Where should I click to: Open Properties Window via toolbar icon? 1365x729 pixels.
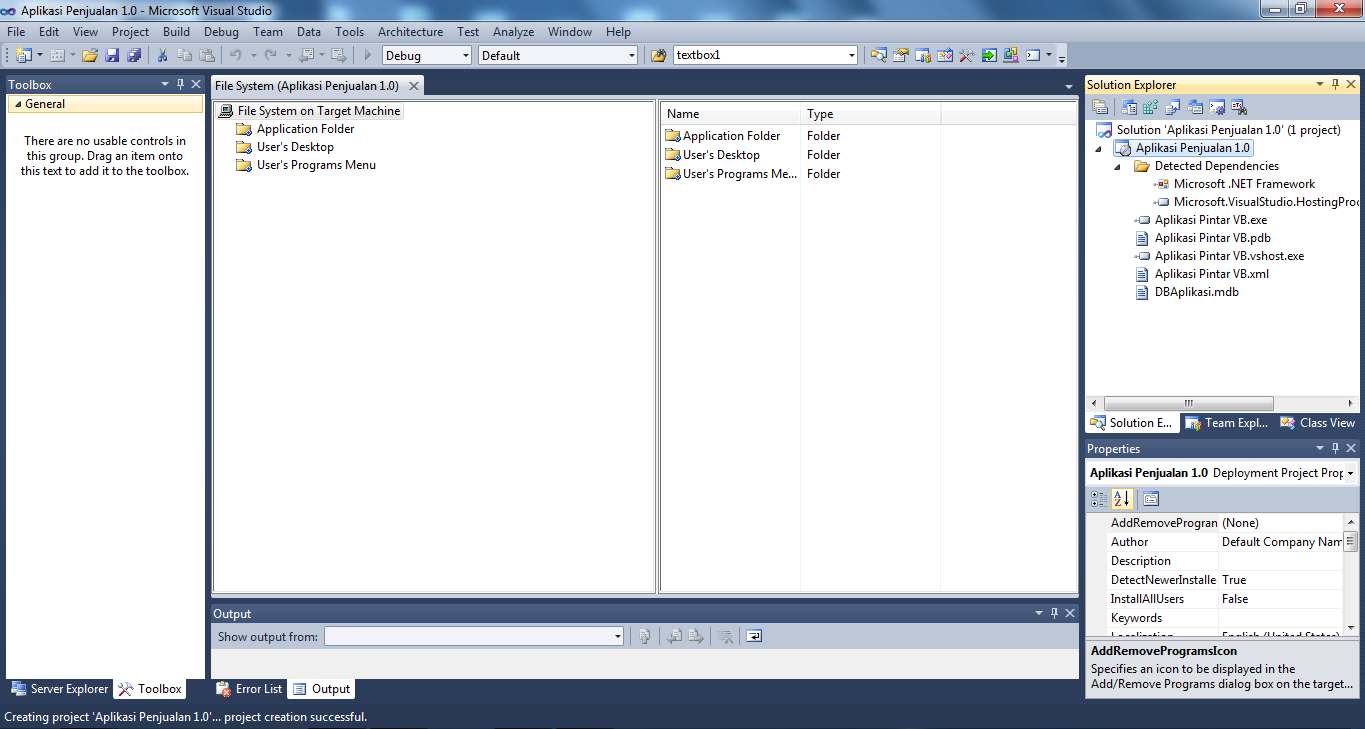(x=901, y=56)
